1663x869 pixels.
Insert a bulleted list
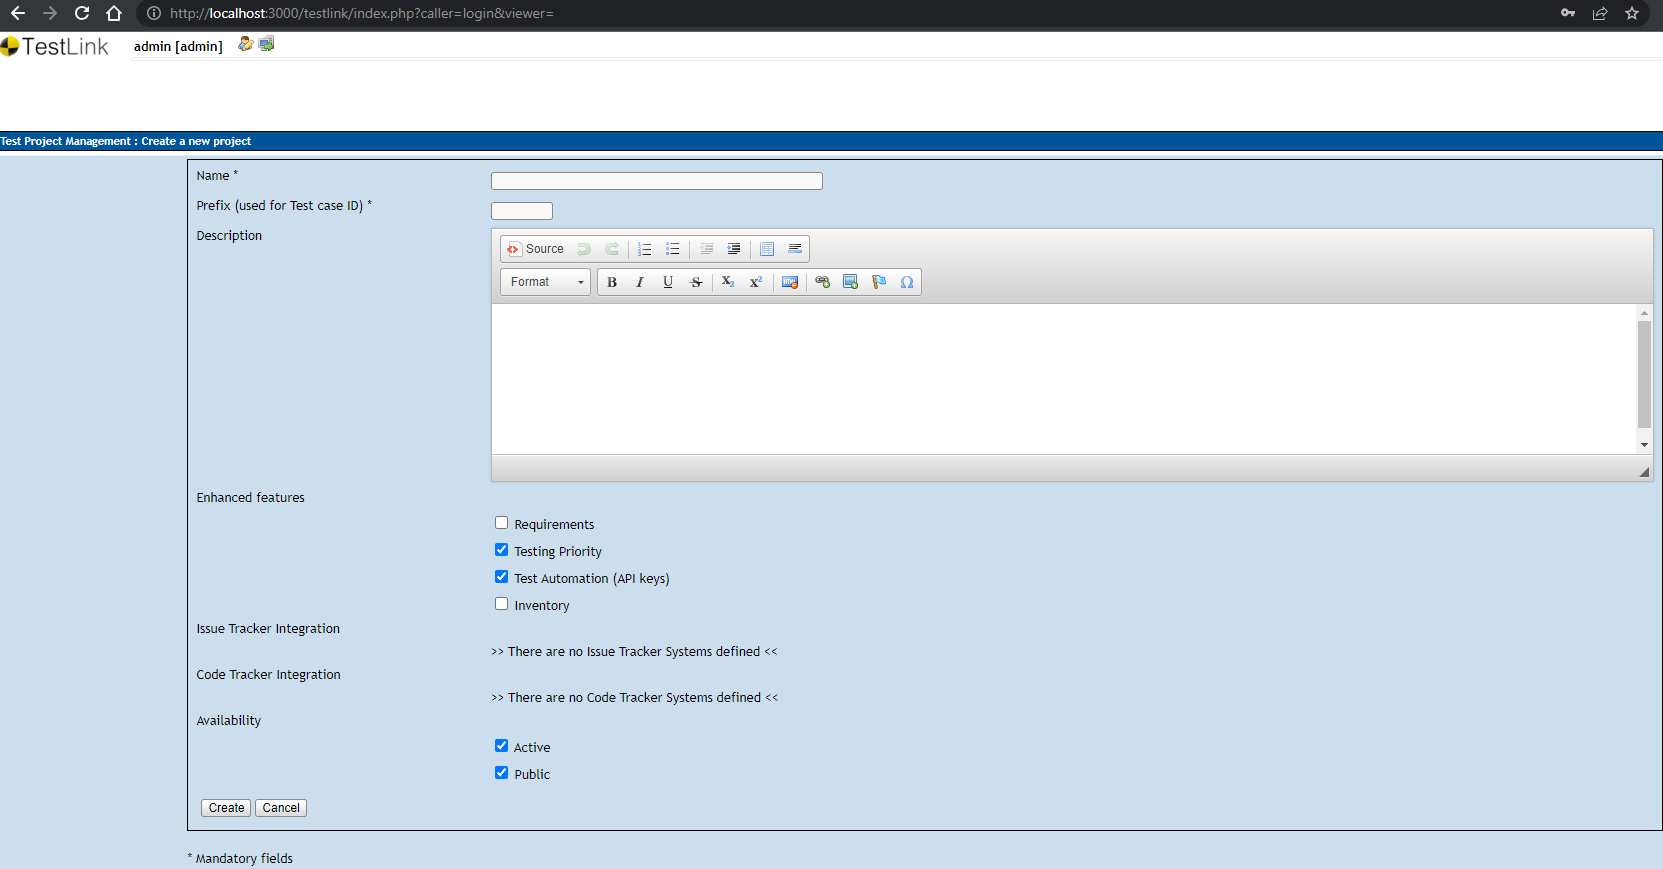click(673, 249)
